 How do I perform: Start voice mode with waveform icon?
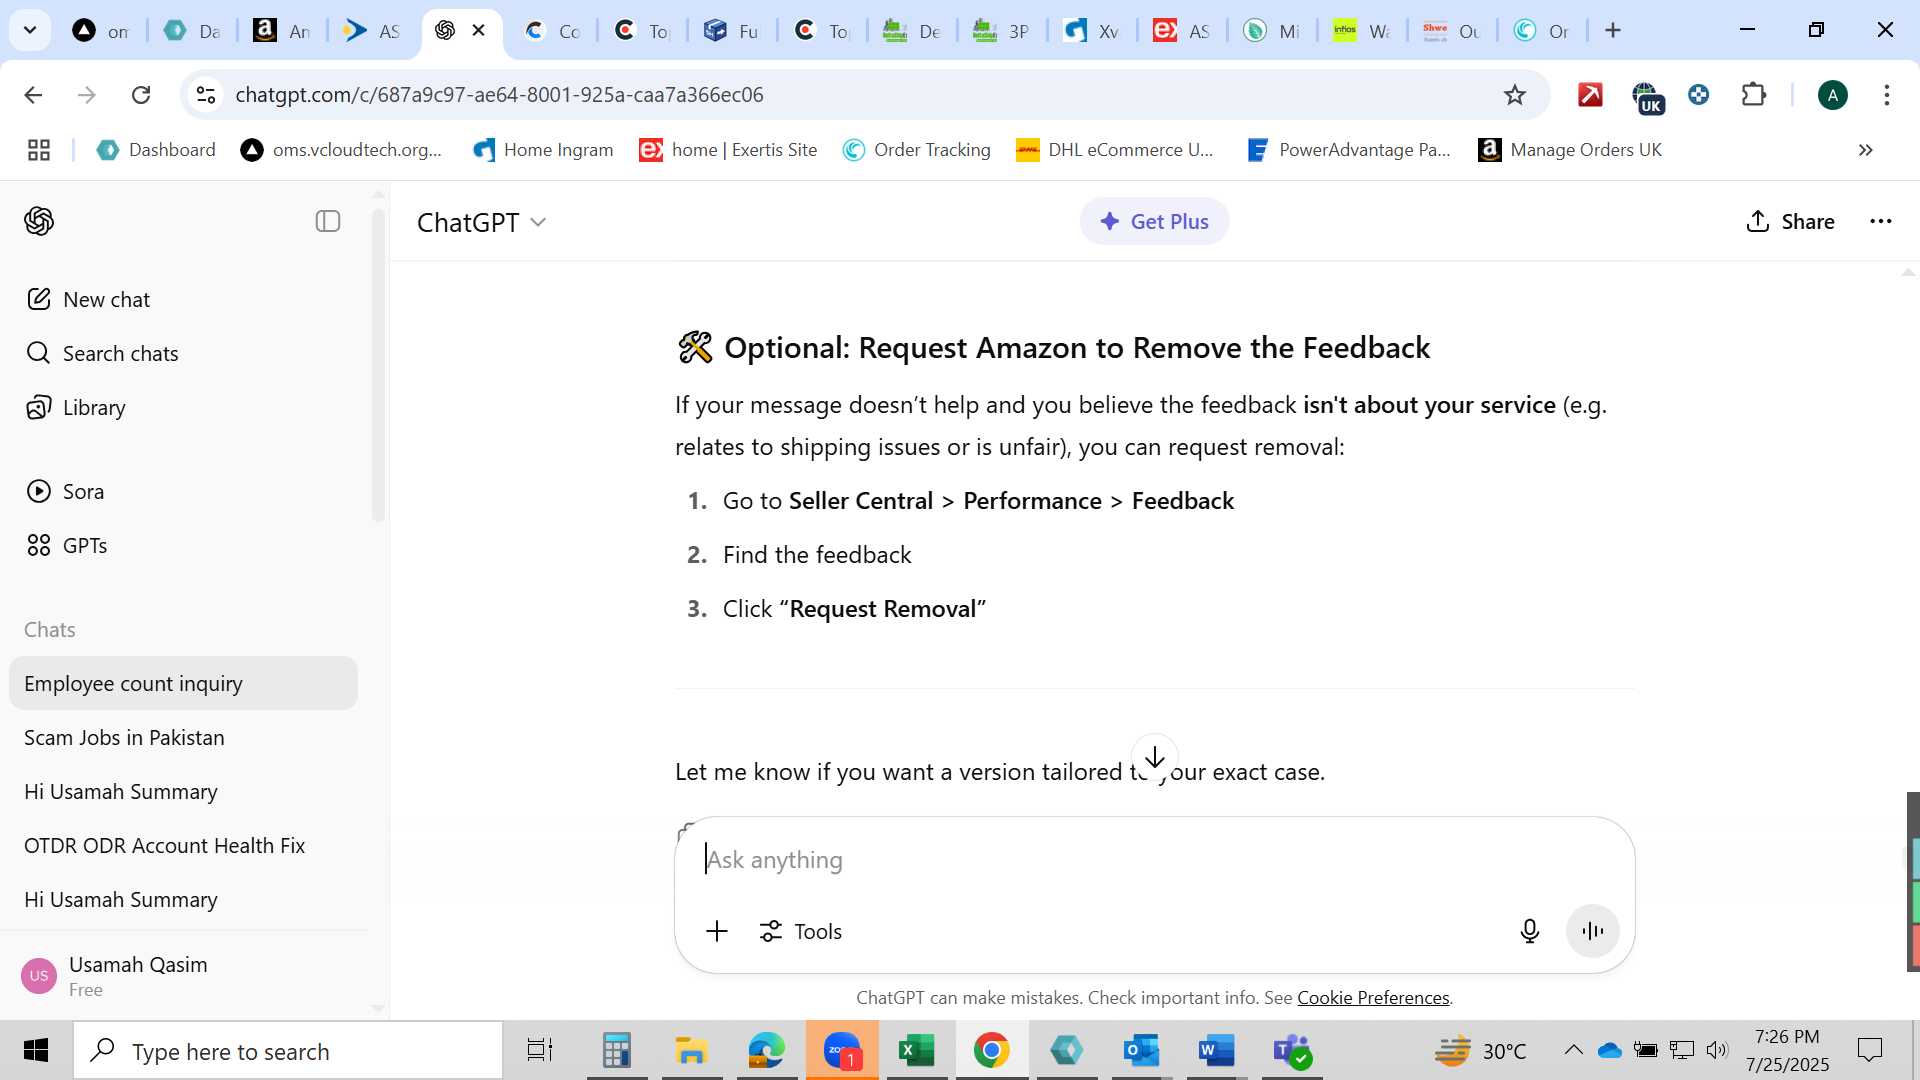(x=1593, y=931)
